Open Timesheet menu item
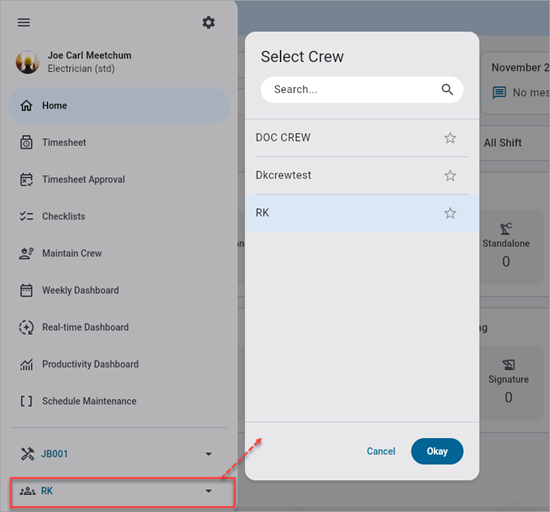The width and height of the screenshot is (550, 512). point(119,142)
